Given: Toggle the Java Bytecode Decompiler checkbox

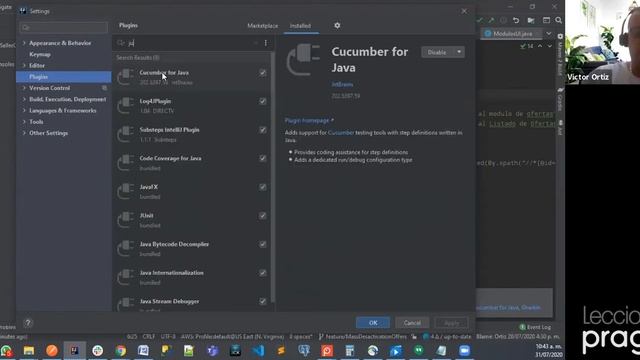Looking at the screenshot, I should pos(262,244).
